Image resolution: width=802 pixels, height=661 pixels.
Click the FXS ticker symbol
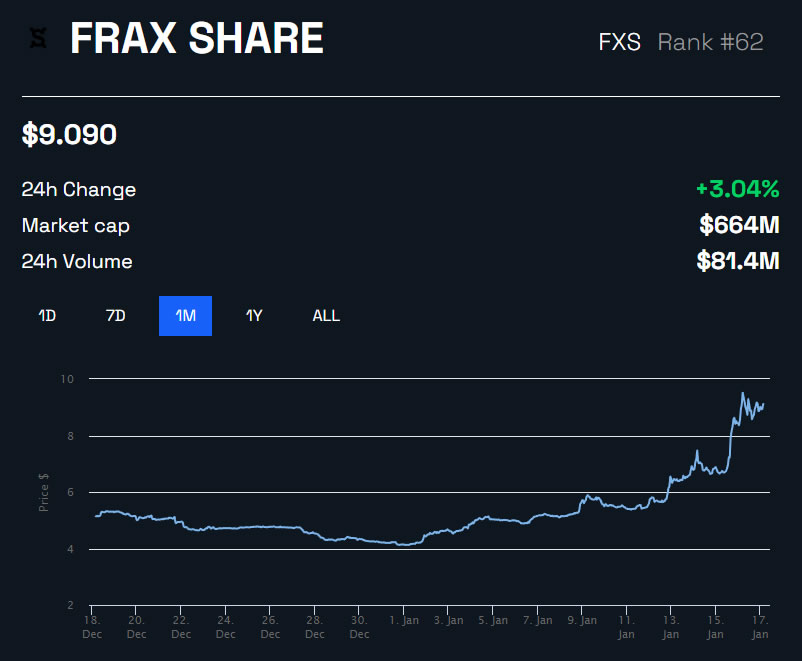click(619, 42)
